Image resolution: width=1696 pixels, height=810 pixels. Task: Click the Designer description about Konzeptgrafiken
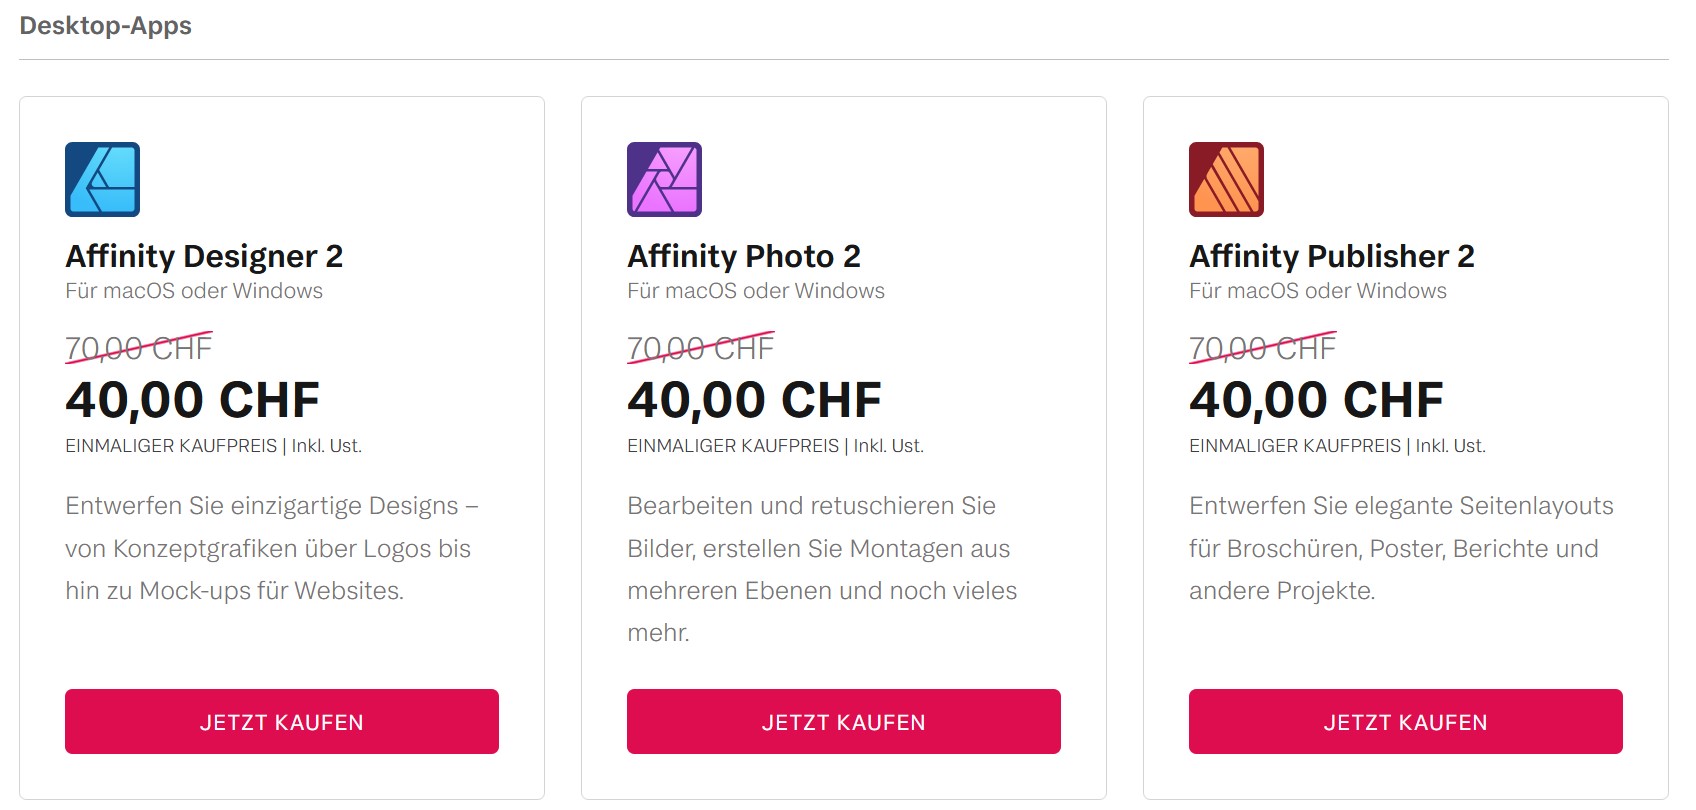coord(268,548)
